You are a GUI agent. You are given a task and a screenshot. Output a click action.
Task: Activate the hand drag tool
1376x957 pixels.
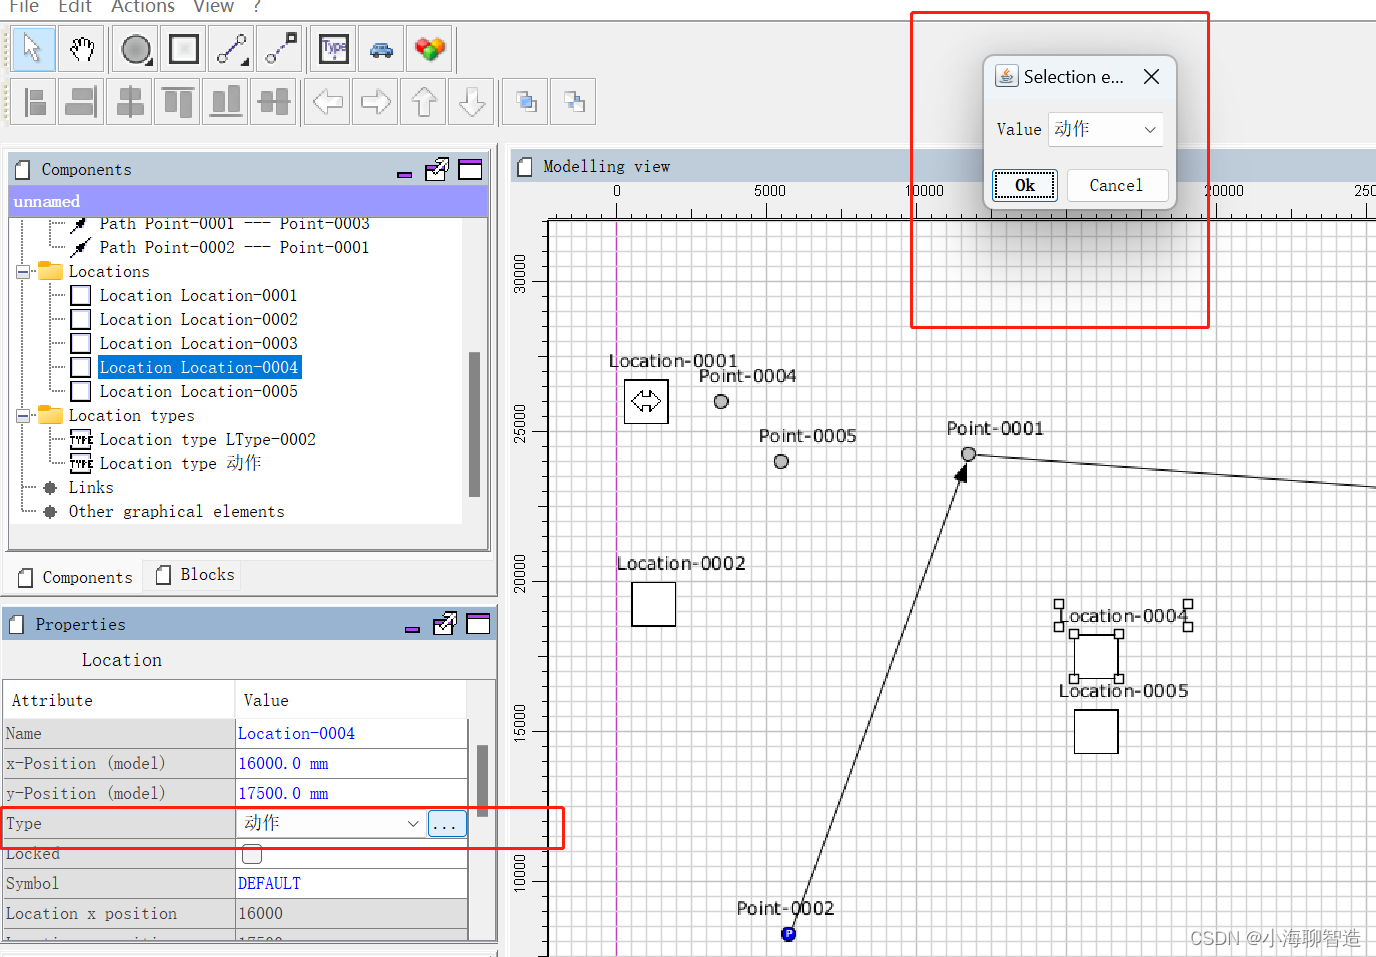click(81, 49)
